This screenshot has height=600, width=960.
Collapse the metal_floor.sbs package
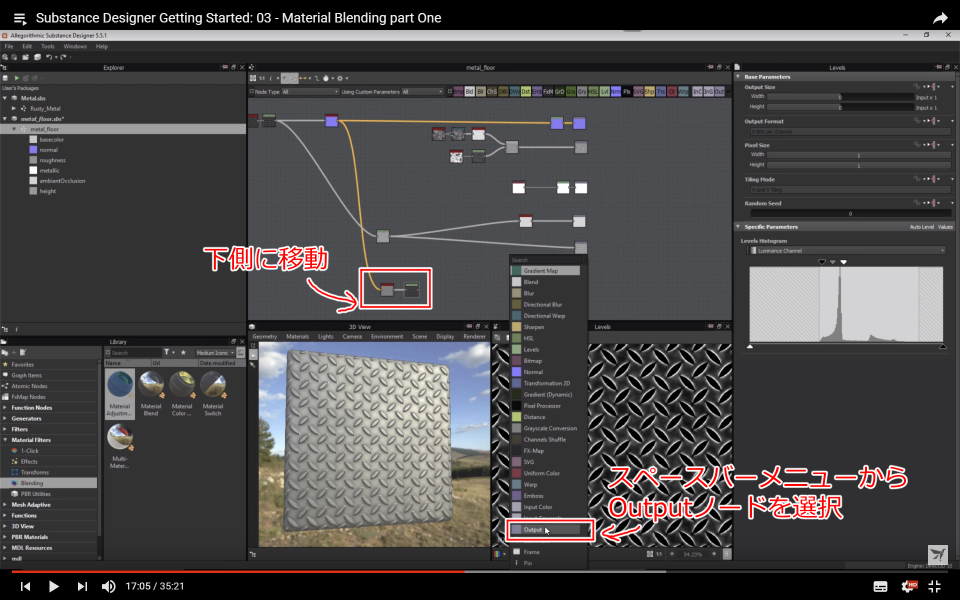click(5, 119)
